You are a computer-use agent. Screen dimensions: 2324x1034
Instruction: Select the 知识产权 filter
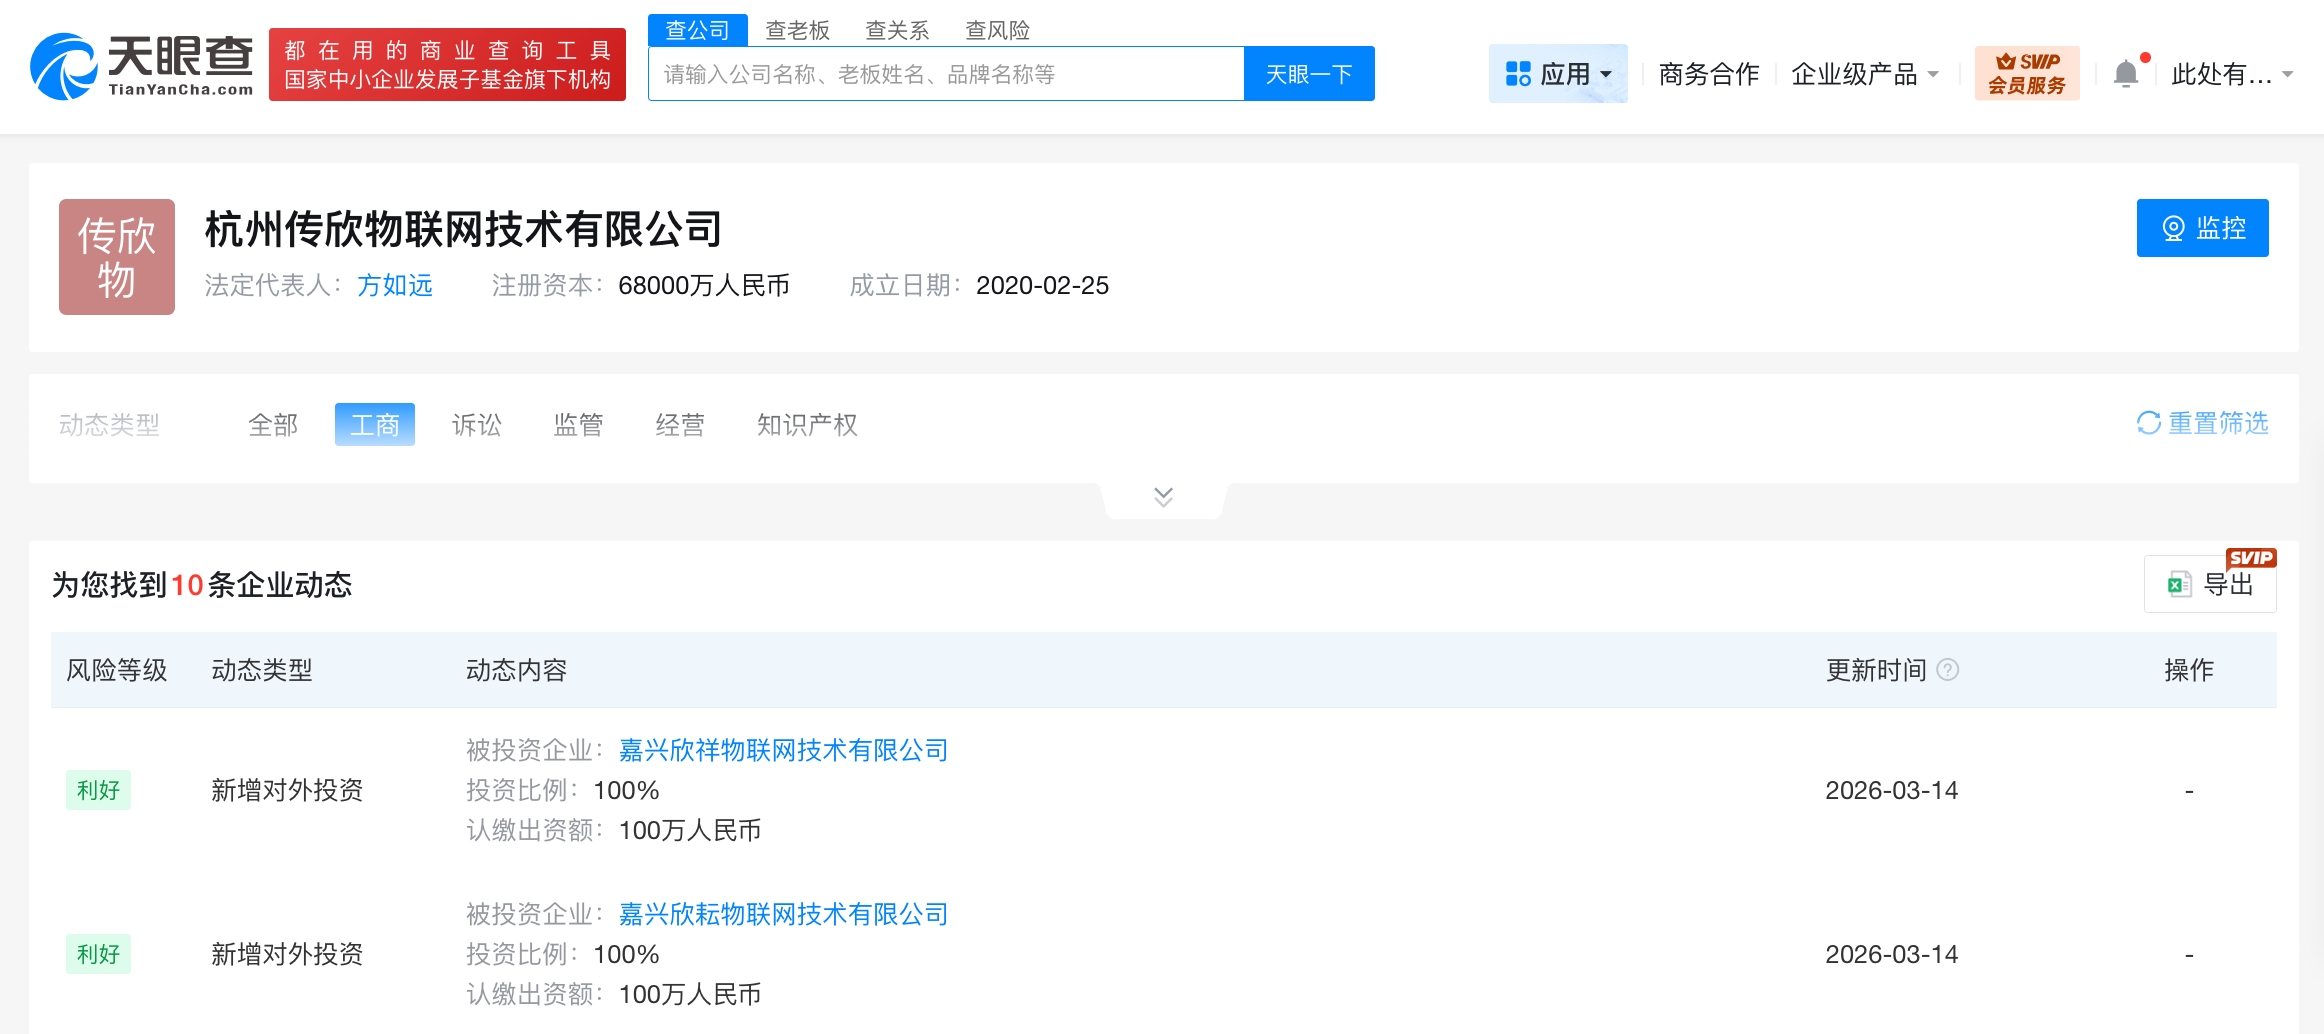pos(807,425)
